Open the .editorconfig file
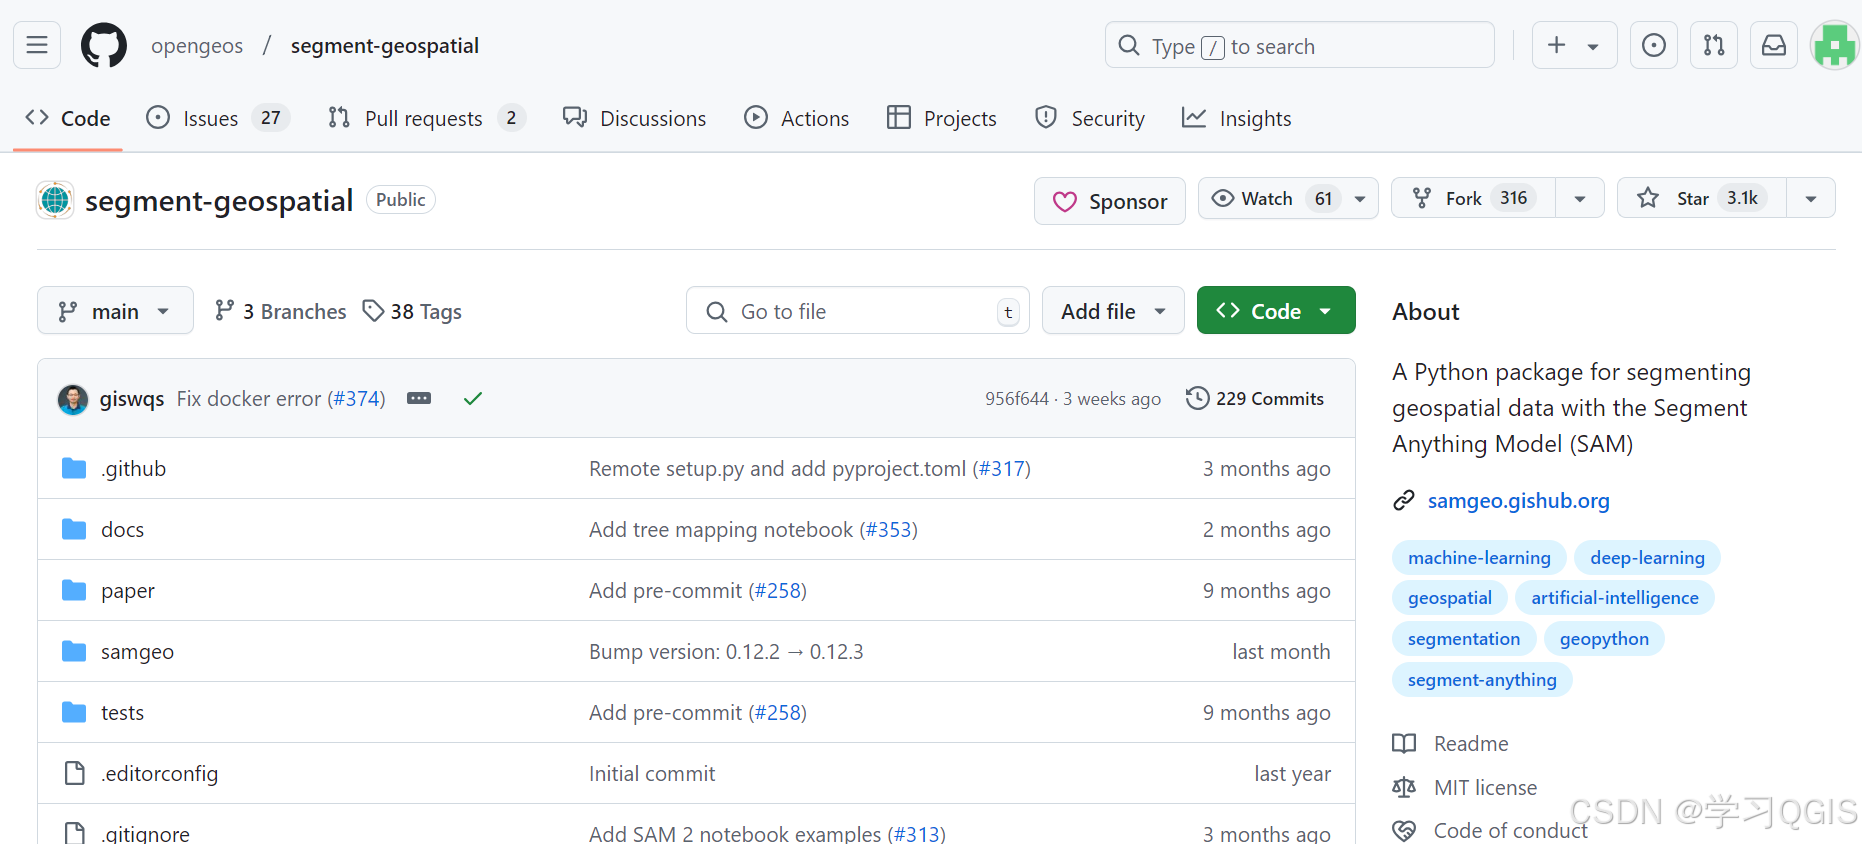This screenshot has height=844, width=1862. [159, 773]
